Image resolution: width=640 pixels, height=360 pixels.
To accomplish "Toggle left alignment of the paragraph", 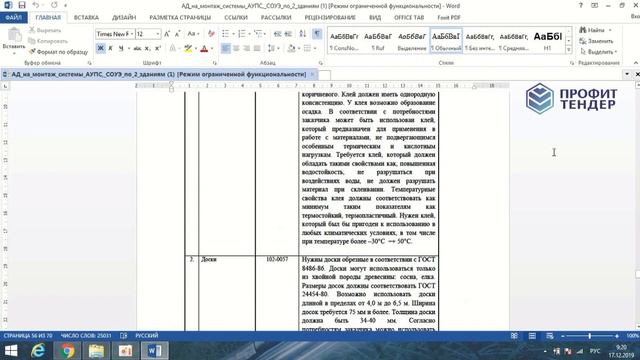I will (225, 49).
